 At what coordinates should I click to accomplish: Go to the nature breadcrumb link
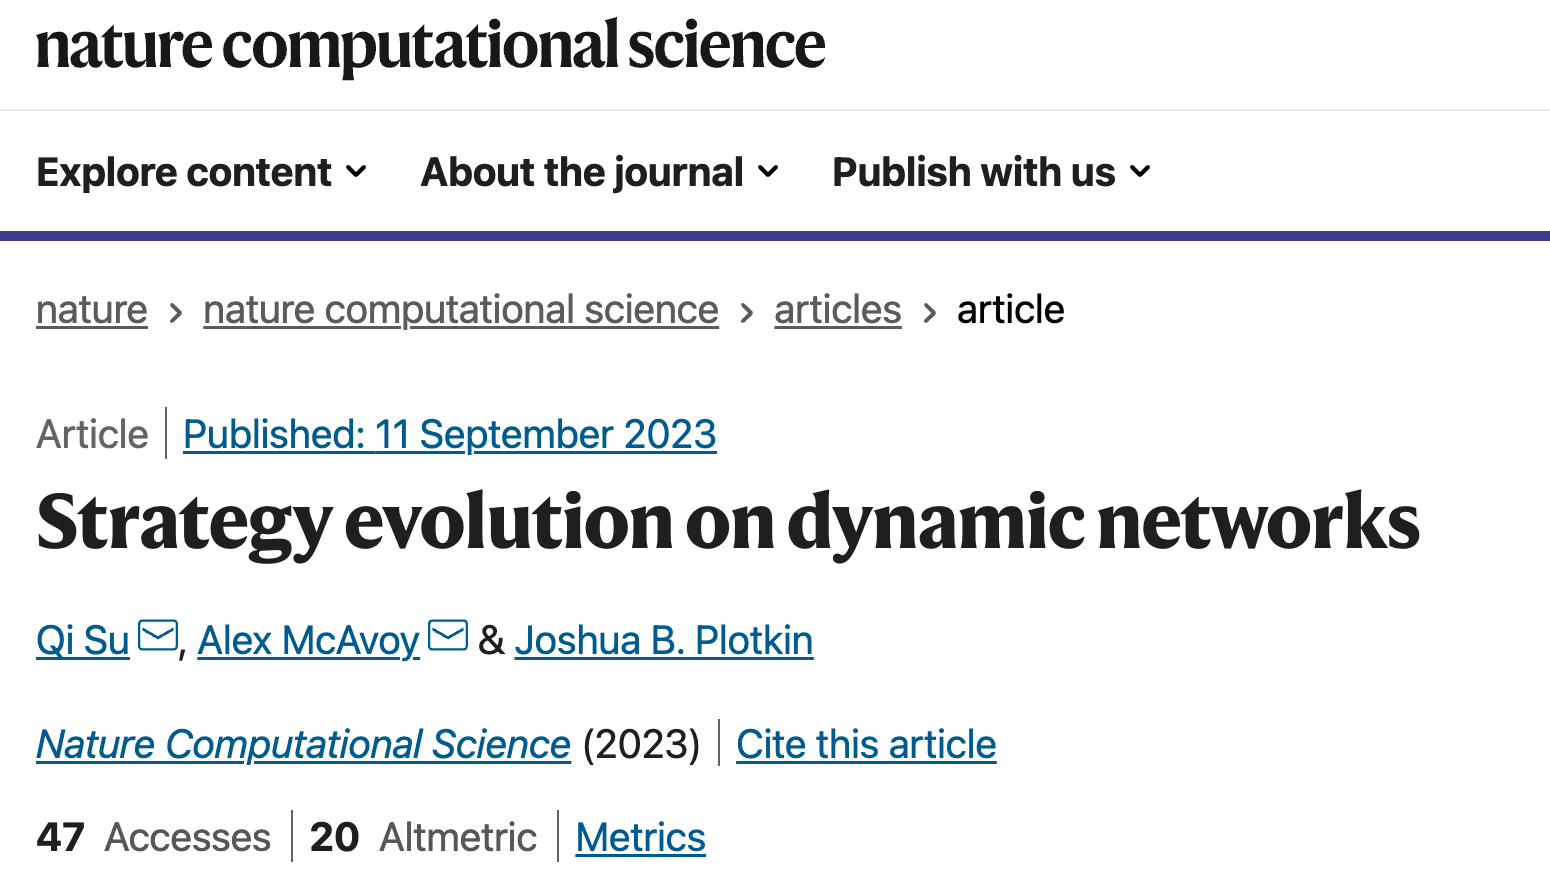pos(92,310)
